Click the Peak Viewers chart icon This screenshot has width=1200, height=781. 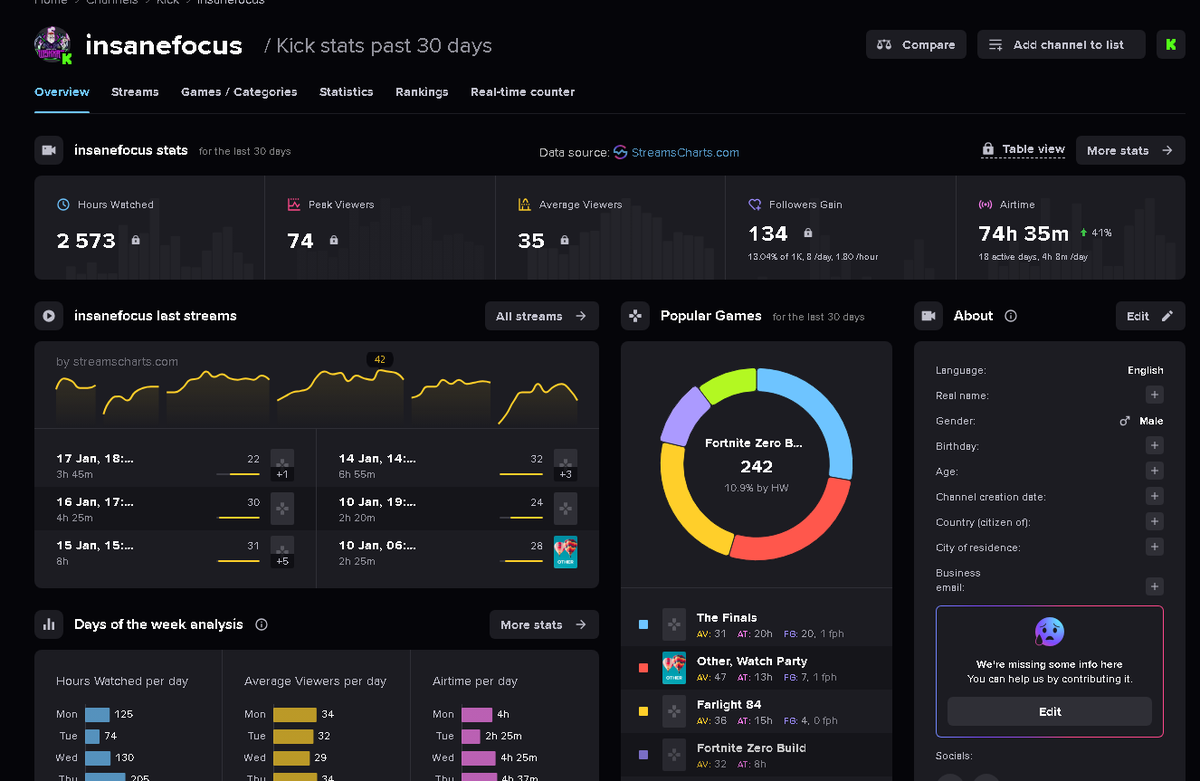(294, 204)
